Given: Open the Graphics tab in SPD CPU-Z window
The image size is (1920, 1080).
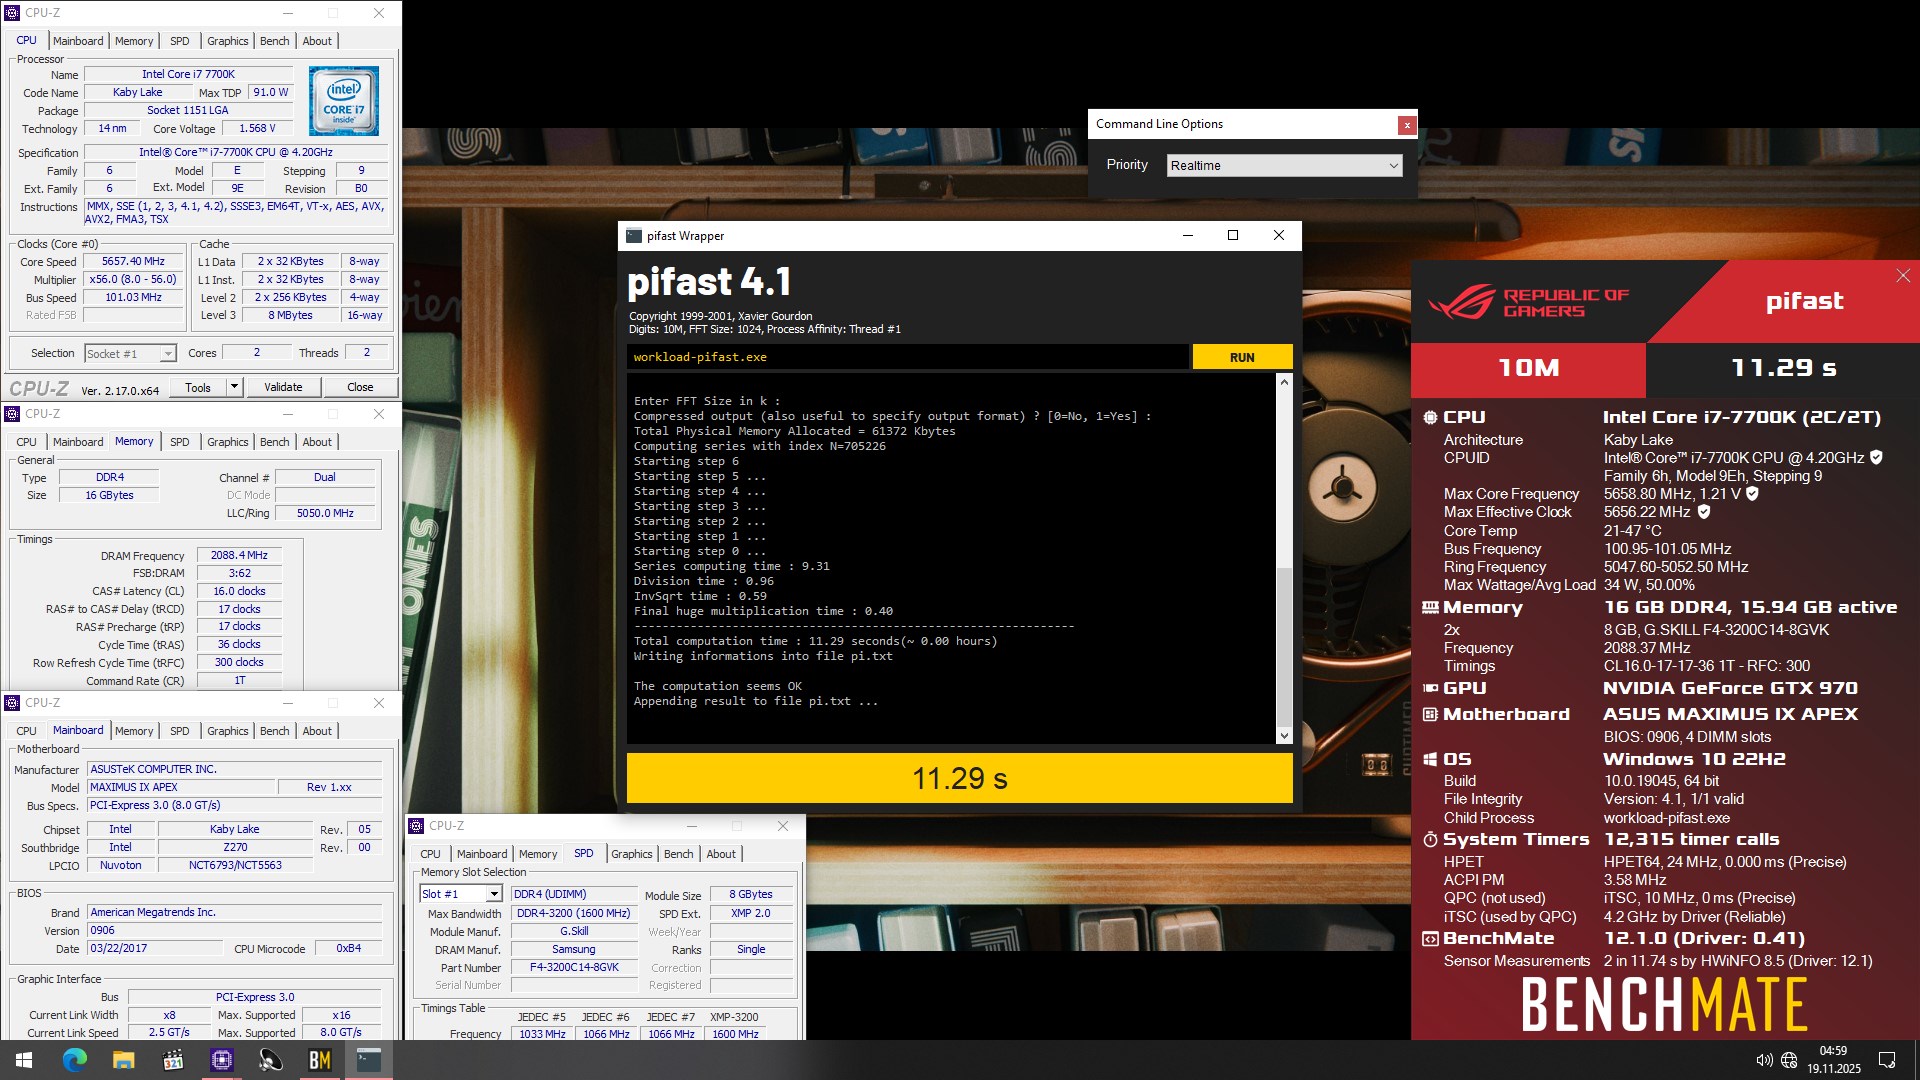Looking at the screenshot, I should coord(631,854).
